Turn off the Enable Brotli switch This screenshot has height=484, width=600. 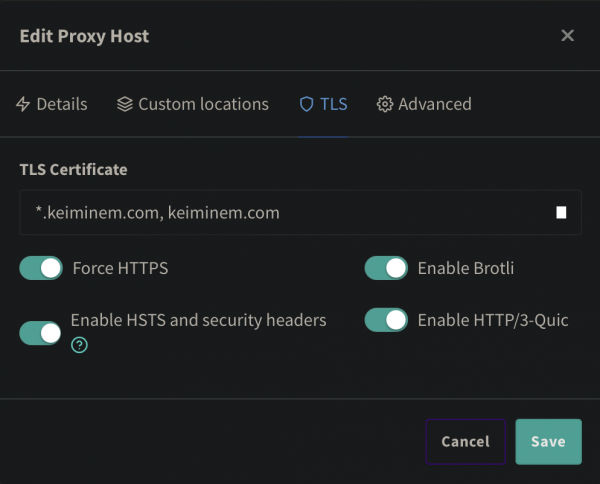click(386, 268)
